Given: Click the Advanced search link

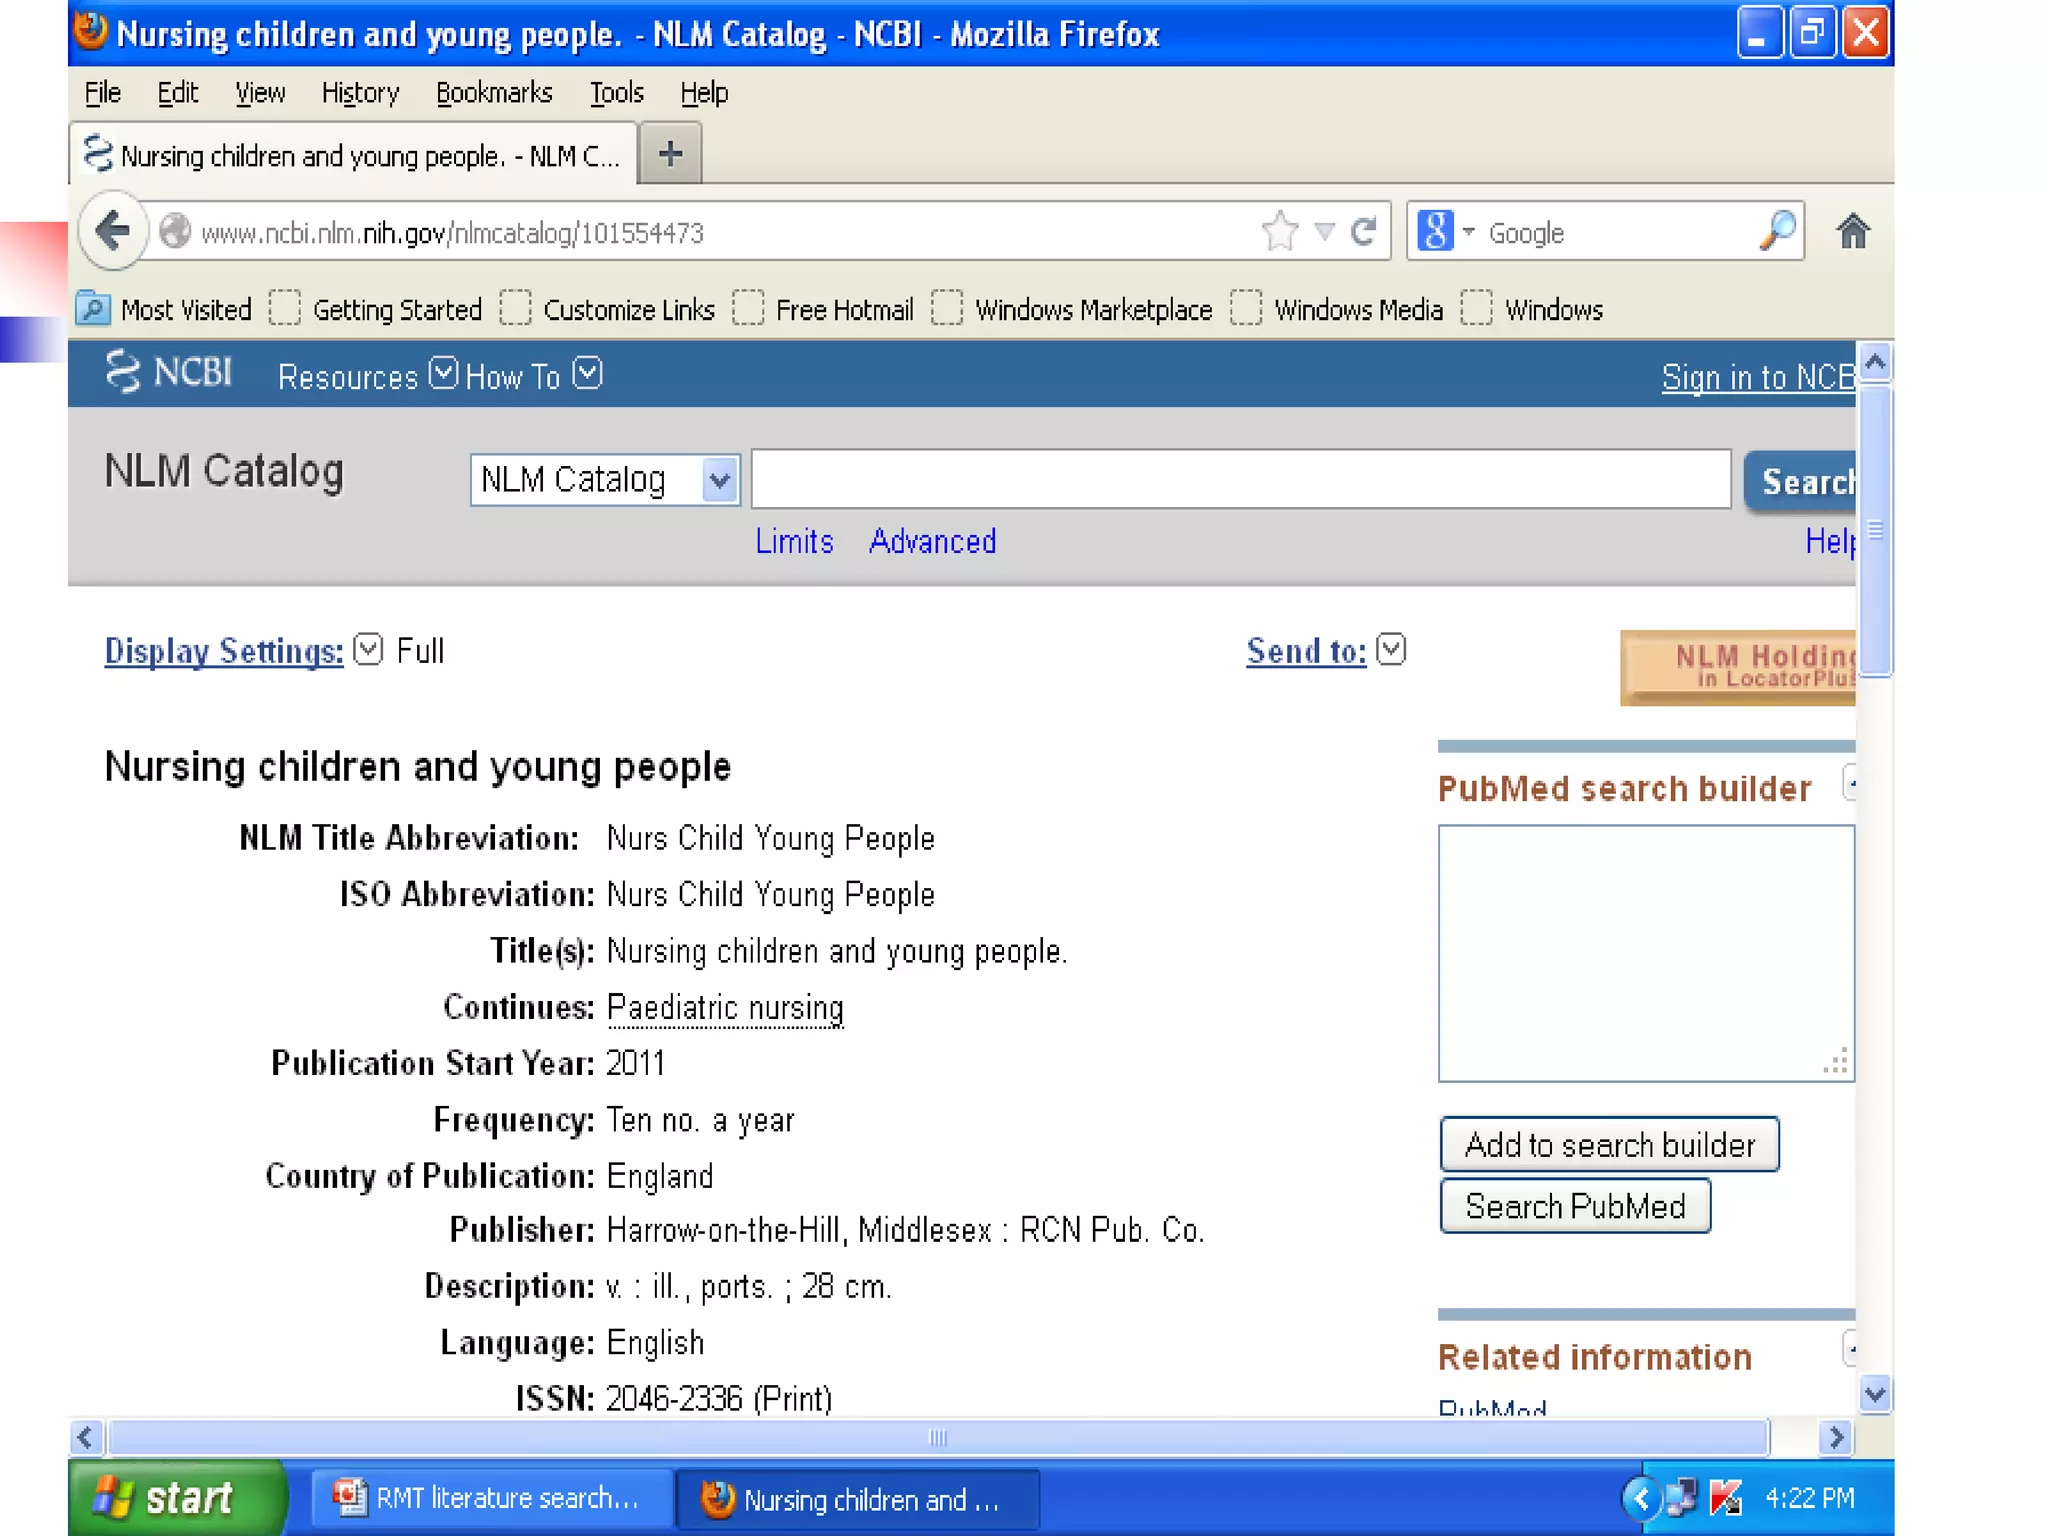Looking at the screenshot, I should click(x=932, y=541).
